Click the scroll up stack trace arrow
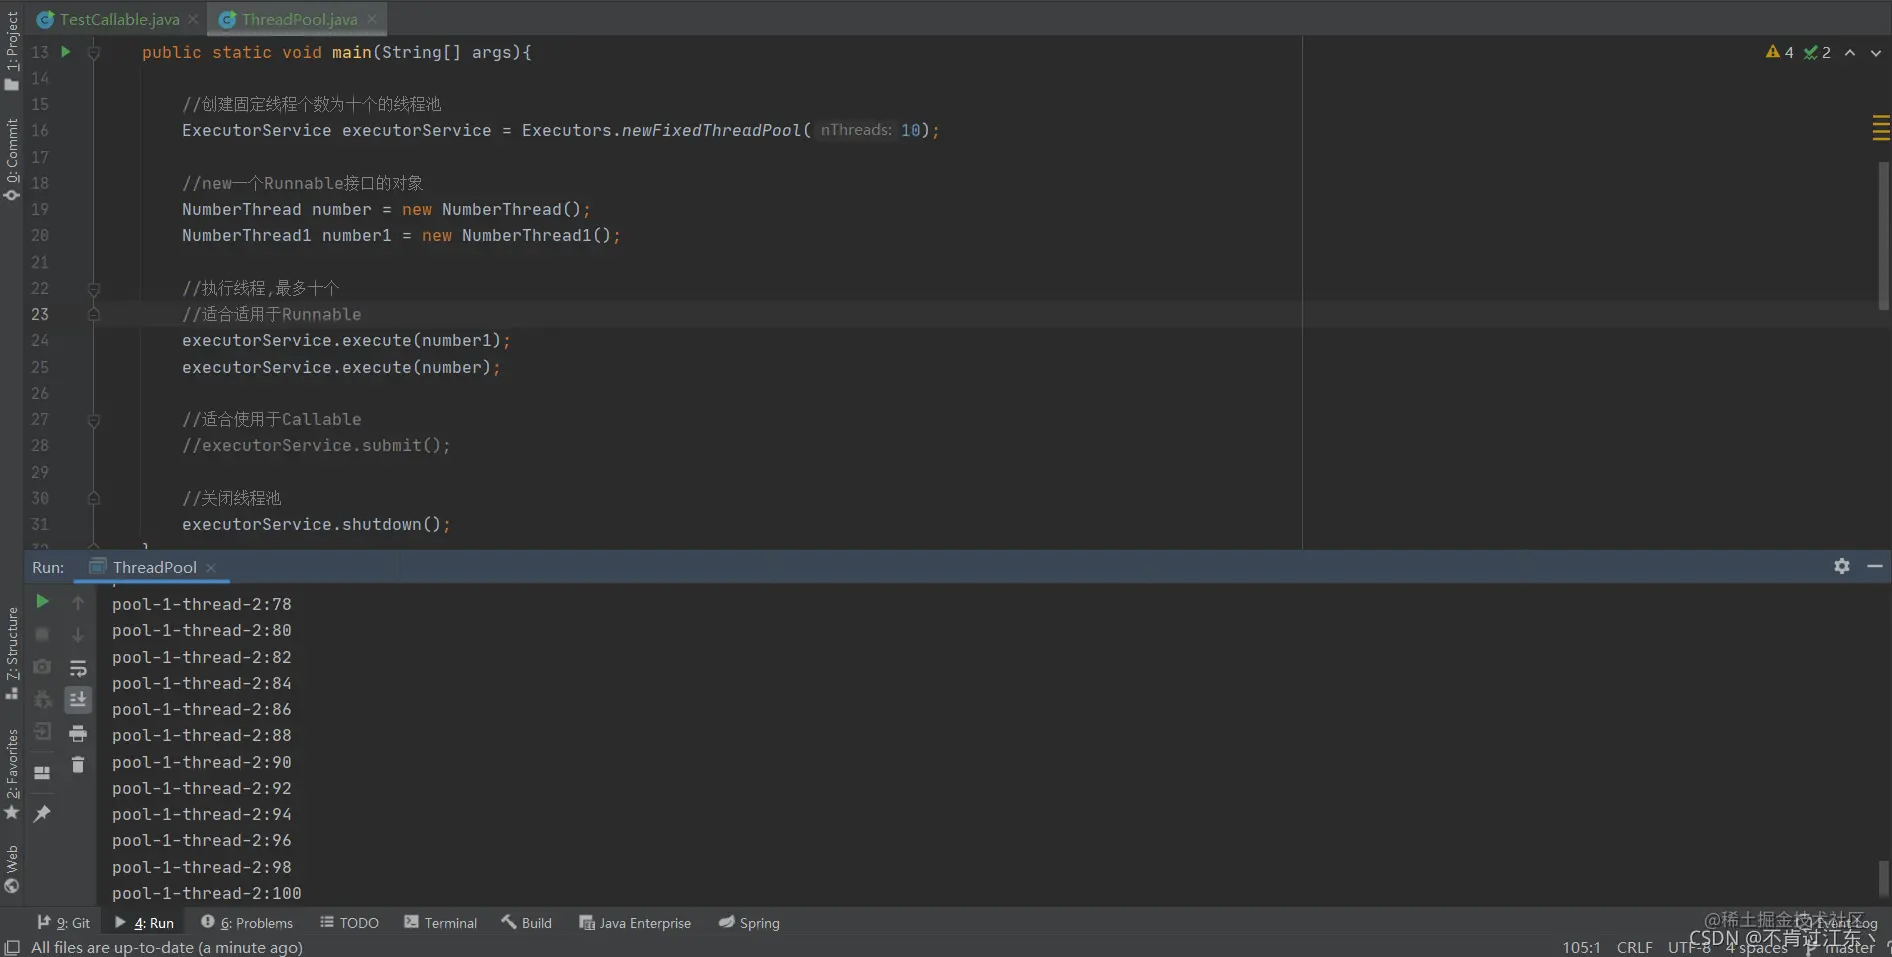The height and width of the screenshot is (957, 1892). coord(78,602)
